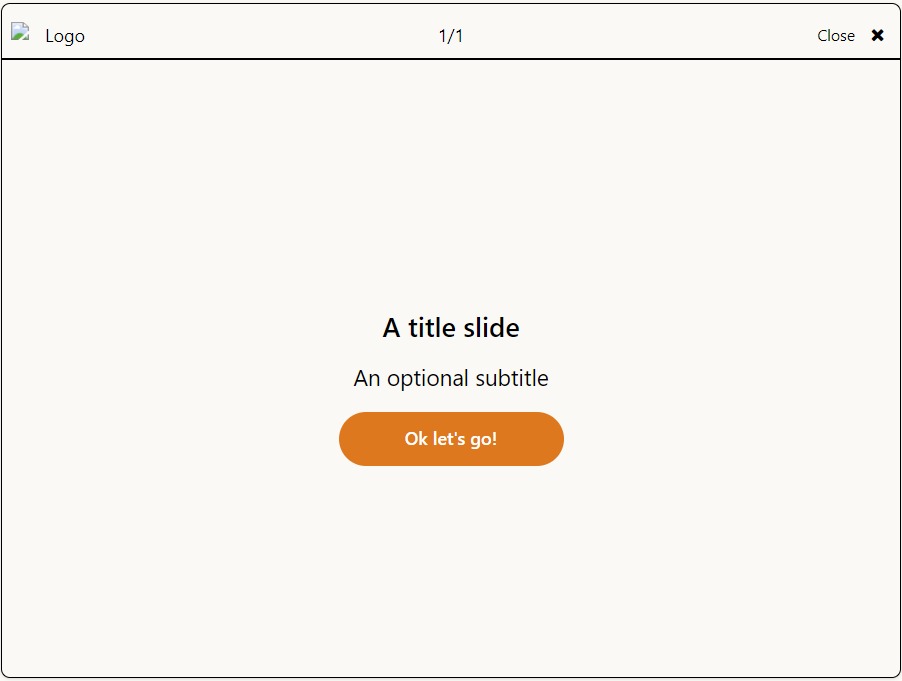Image resolution: width=902 pixels, height=681 pixels.
Task: Click the "A title slide" heading
Action: tap(451, 328)
